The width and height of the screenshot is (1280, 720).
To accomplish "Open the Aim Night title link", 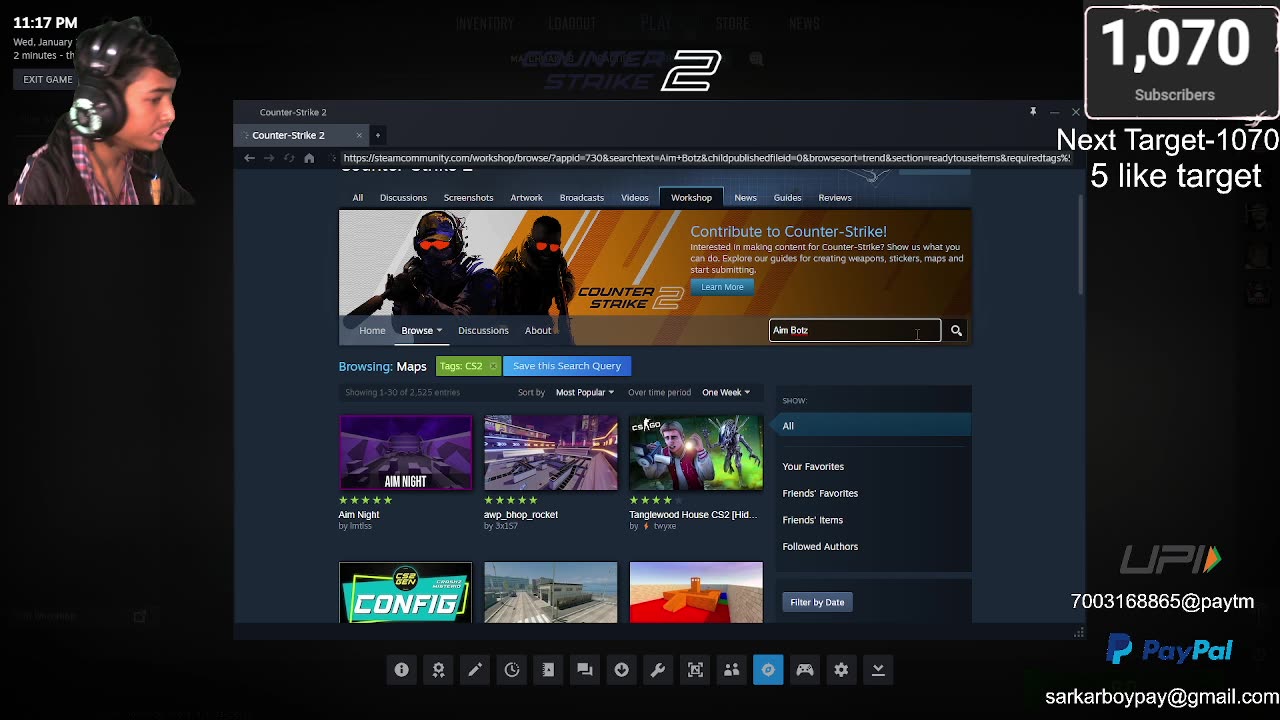I will coord(359,515).
